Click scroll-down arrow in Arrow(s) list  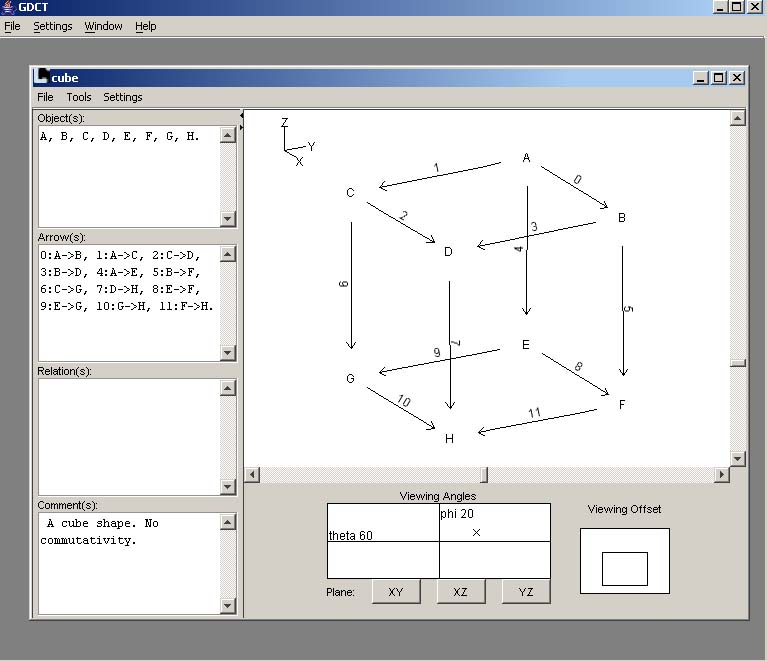click(228, 353)
